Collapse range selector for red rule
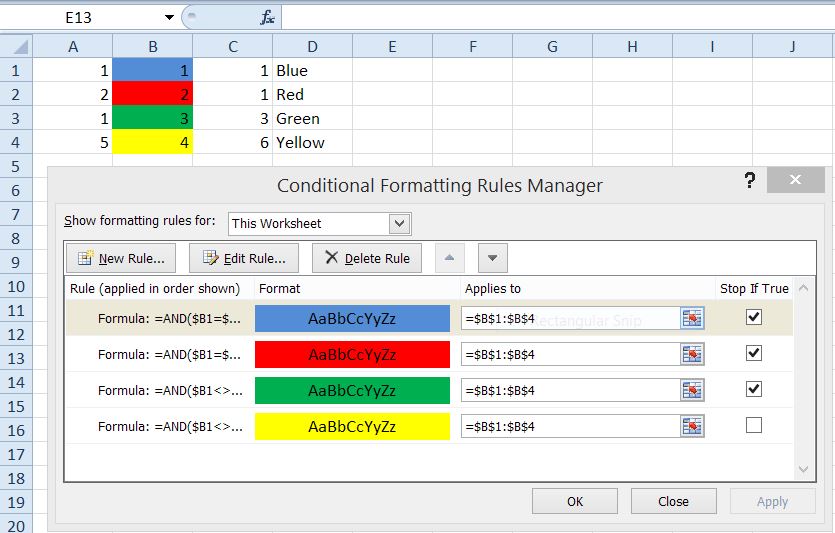 [x=692, y=355]
